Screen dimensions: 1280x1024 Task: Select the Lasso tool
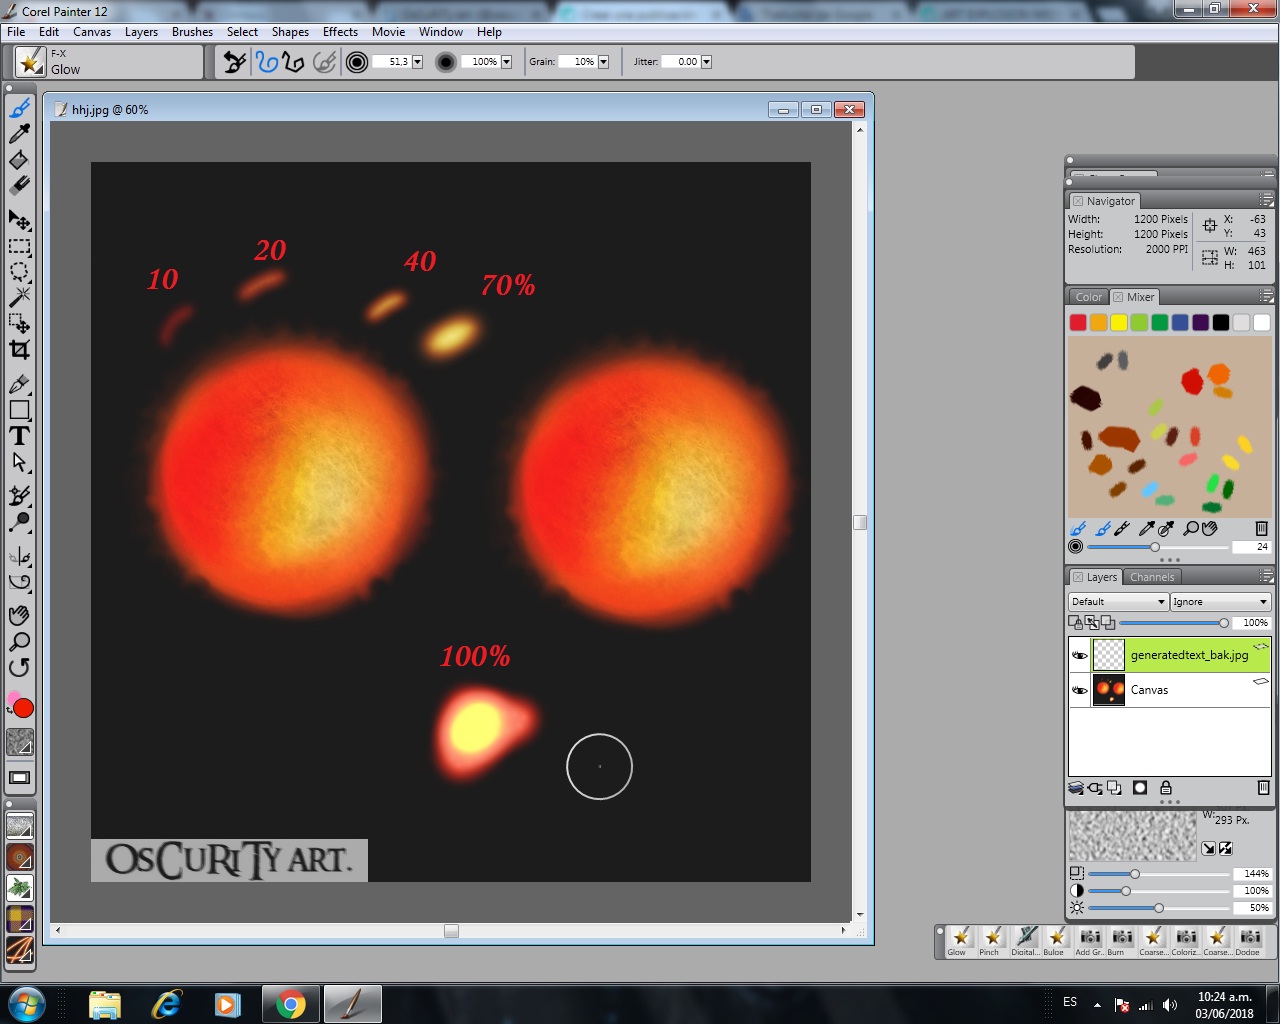pyautogui.click(x=20, y=272)
